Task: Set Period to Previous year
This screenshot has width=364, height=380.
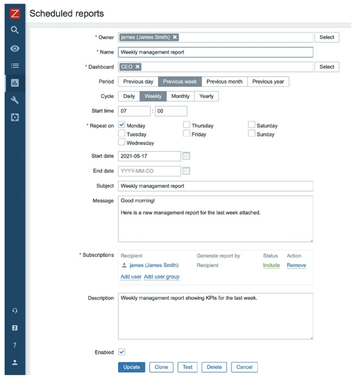Action: pos(268,82)
